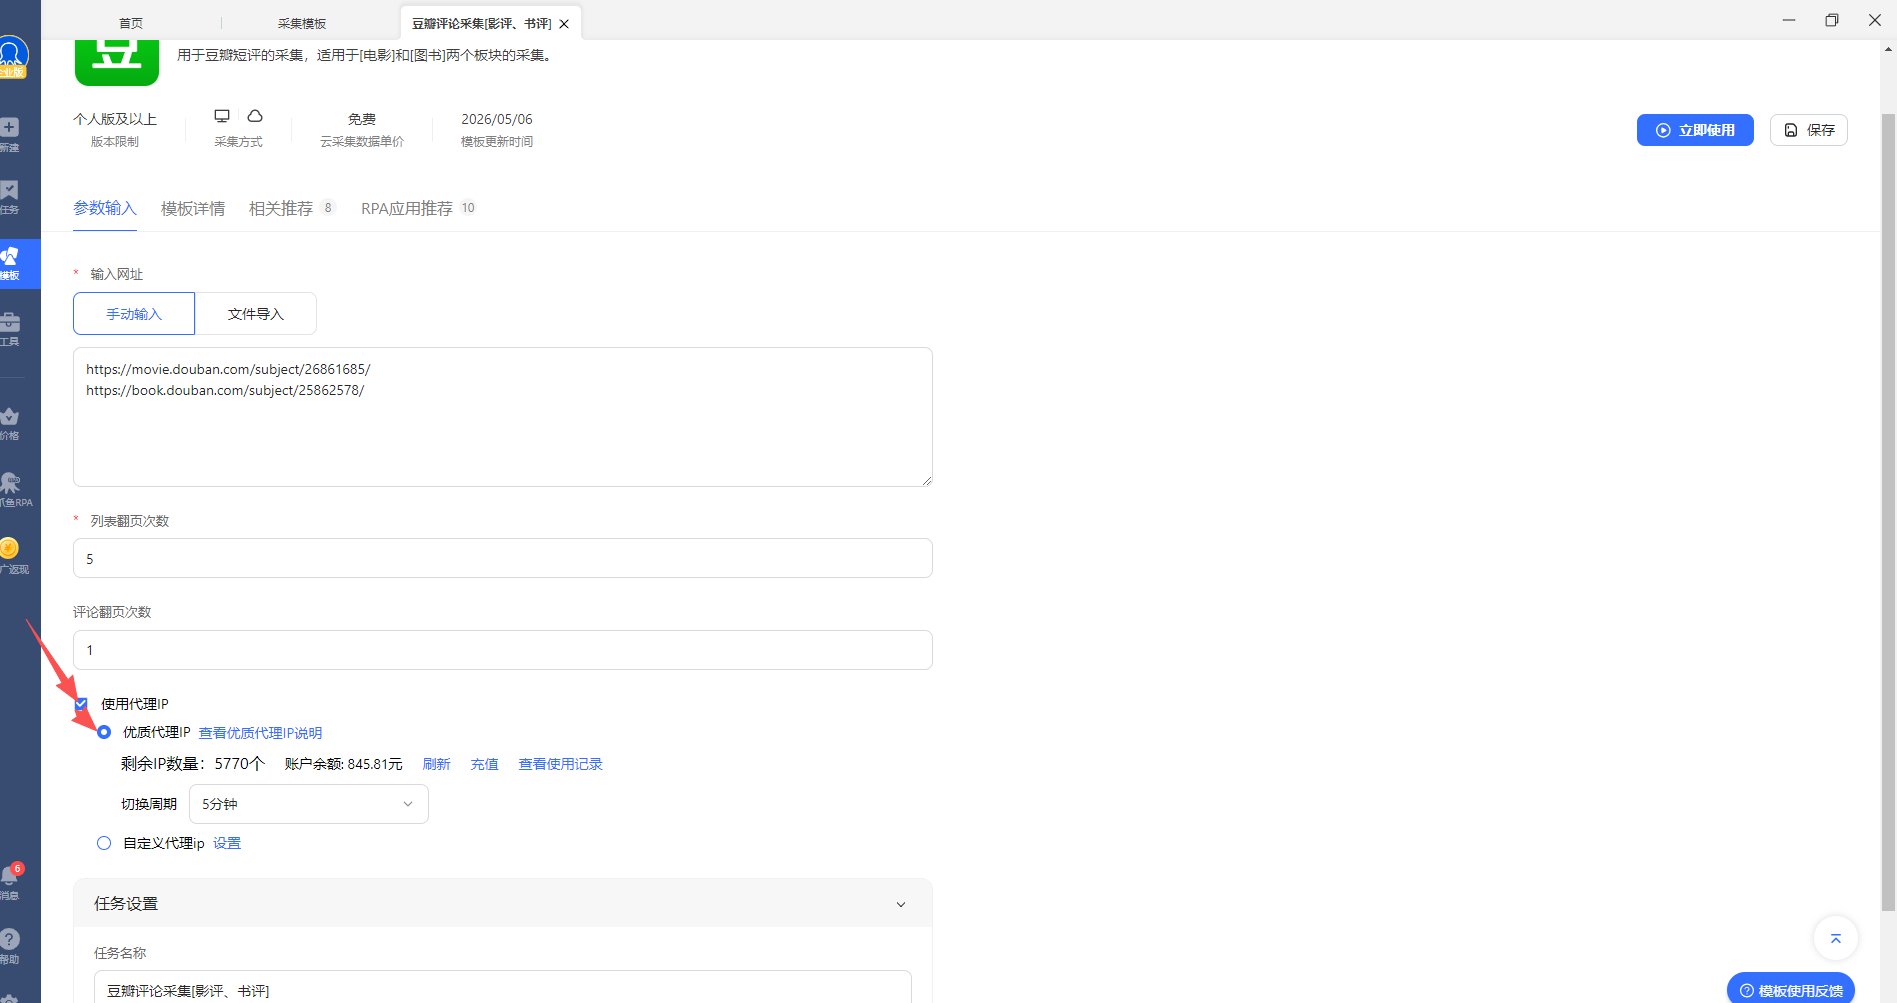This screenshot has width=1897, height=1003.
Task: Click the 剩余IP数量: 5770个 text
Action: tap(193, 764)
